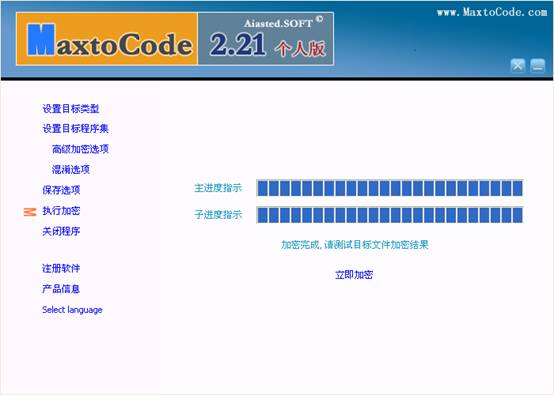
Task: Click the 子进度指示 label
Action: pos(218,214)
